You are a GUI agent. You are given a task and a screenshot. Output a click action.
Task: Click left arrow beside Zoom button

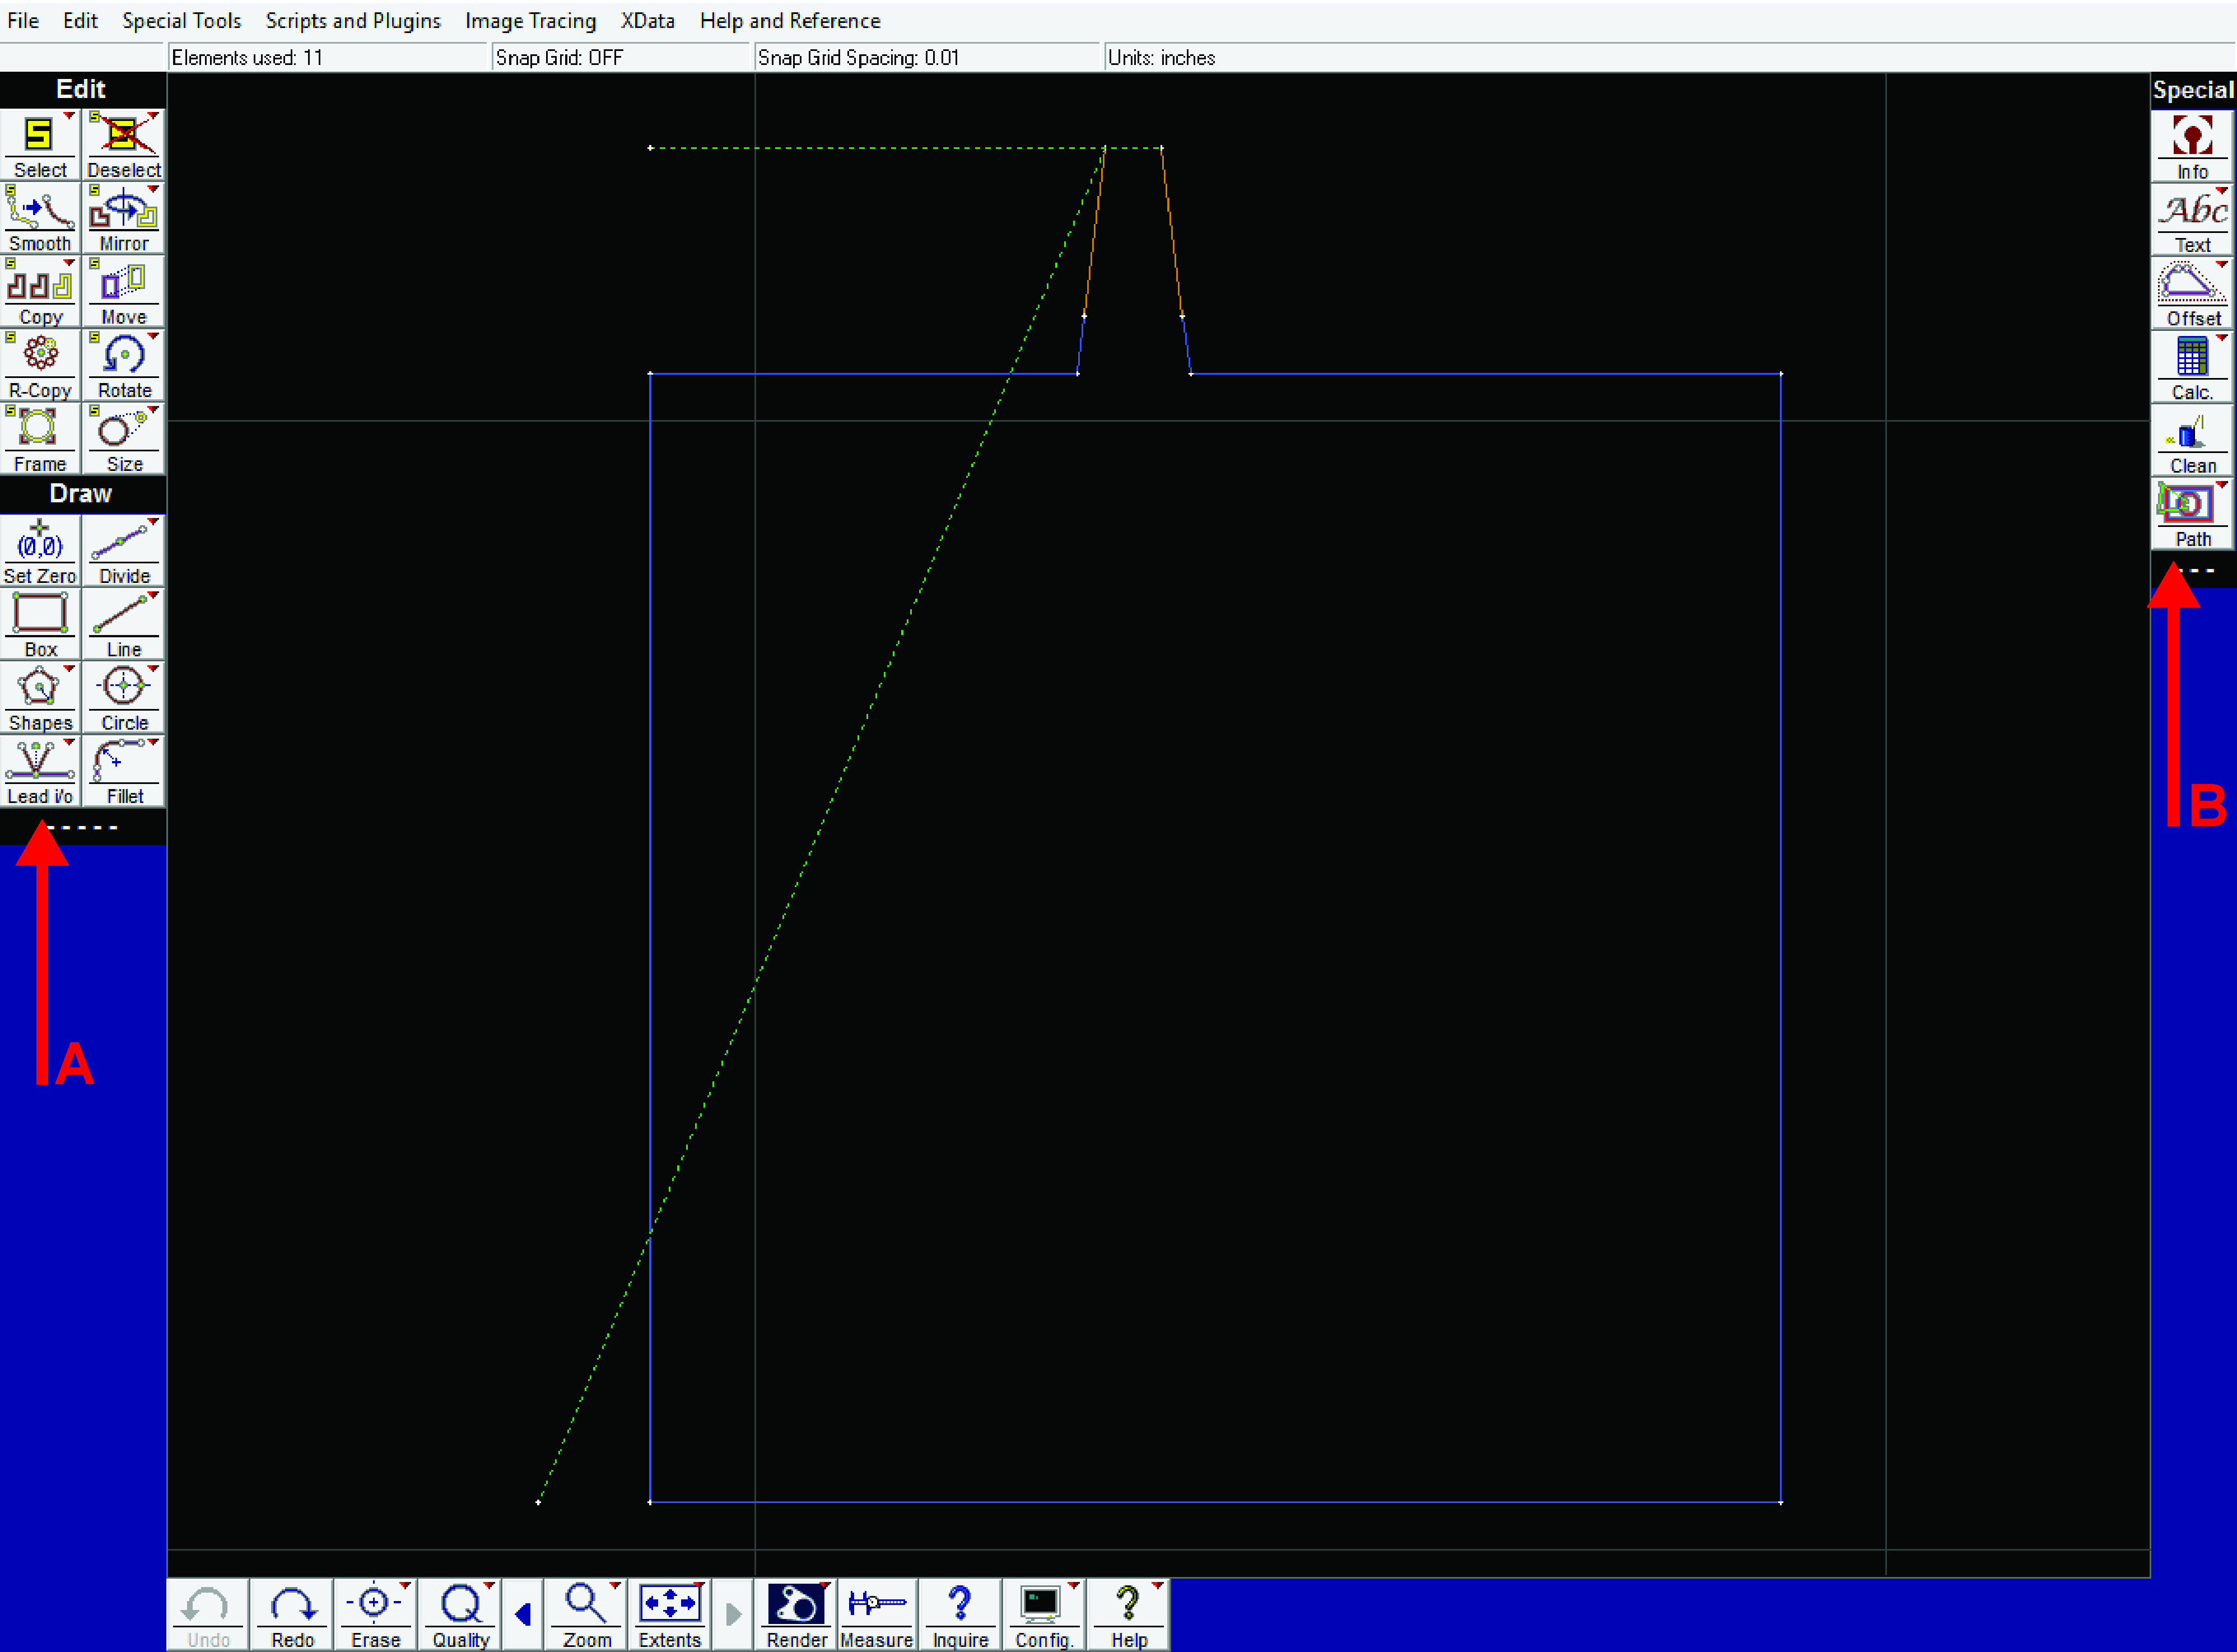[x=523, y=1614]
